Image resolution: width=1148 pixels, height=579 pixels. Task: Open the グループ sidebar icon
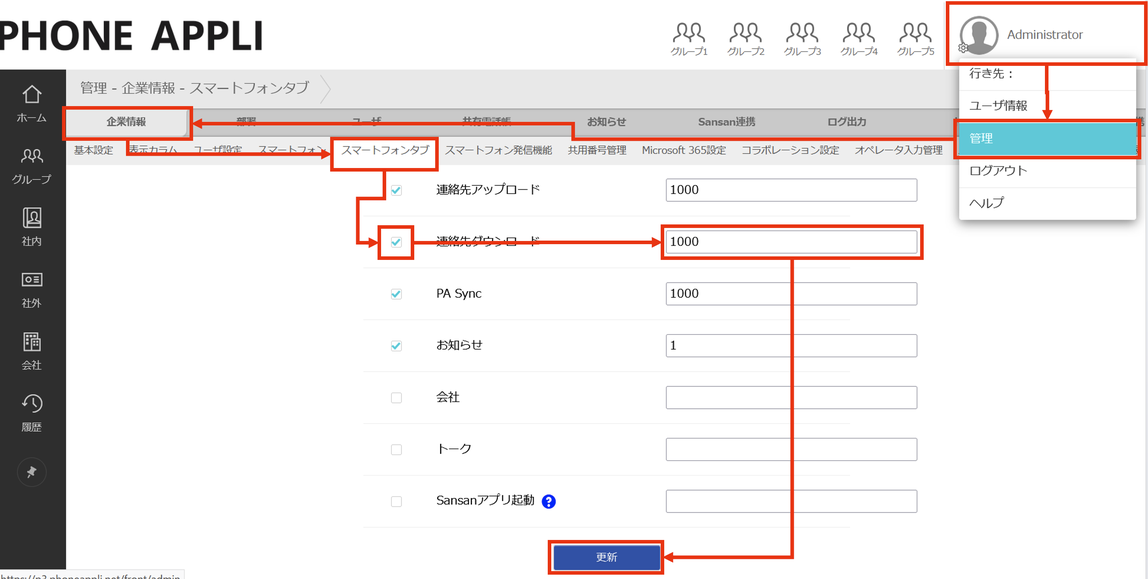click(31, 165)
